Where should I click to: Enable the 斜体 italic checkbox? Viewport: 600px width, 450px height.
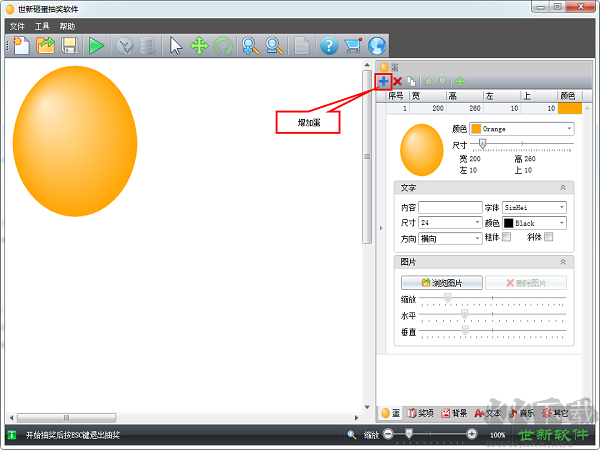click(x=549, y=238)
